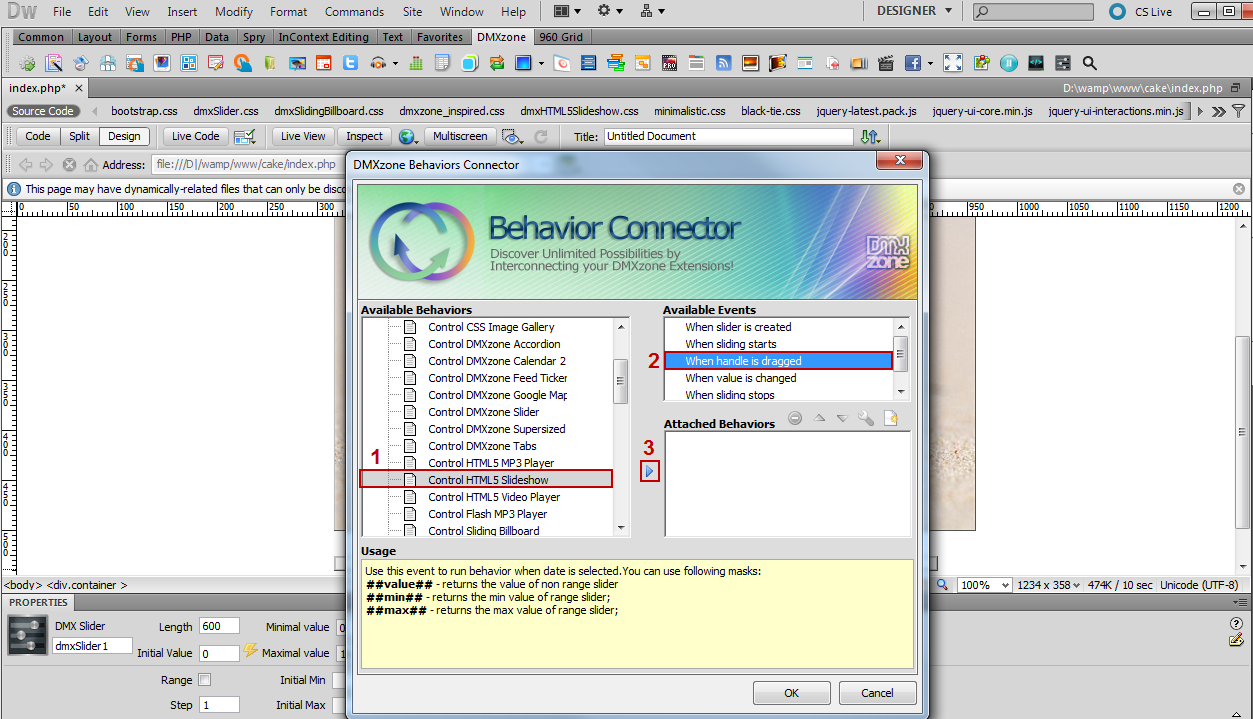
Task: Switch to Design view
Action: tap(124, 136)
